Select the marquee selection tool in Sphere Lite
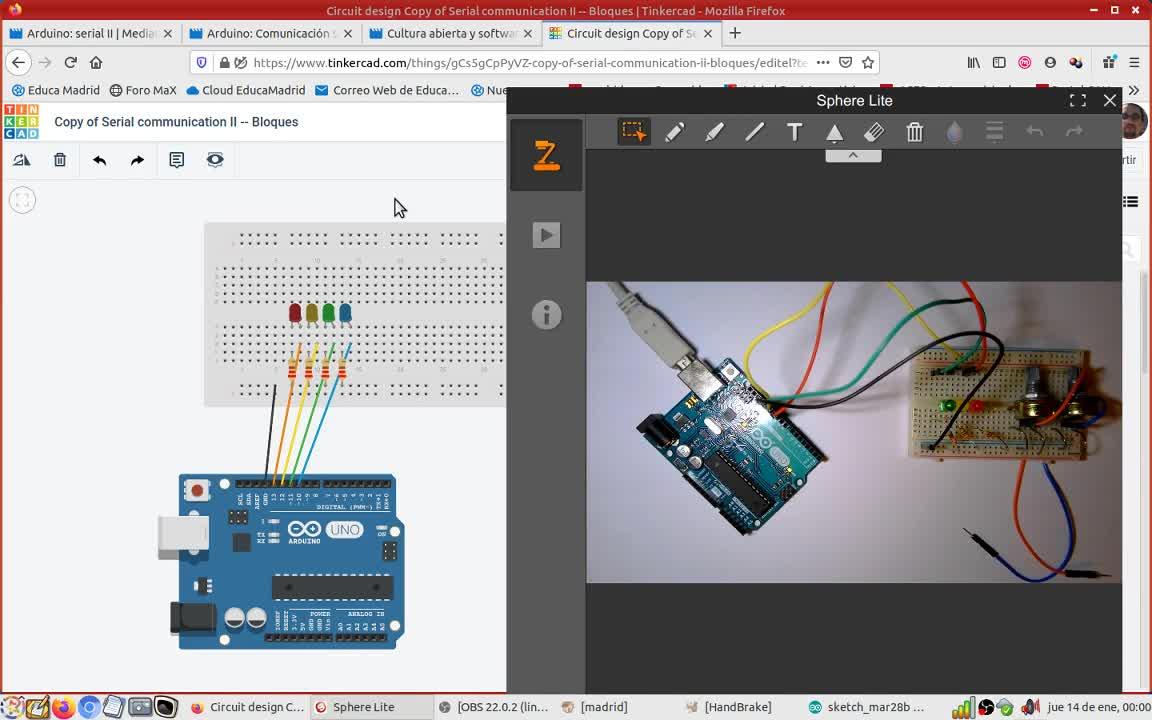This screenshot has height=720, width=1152. point(633,132)
